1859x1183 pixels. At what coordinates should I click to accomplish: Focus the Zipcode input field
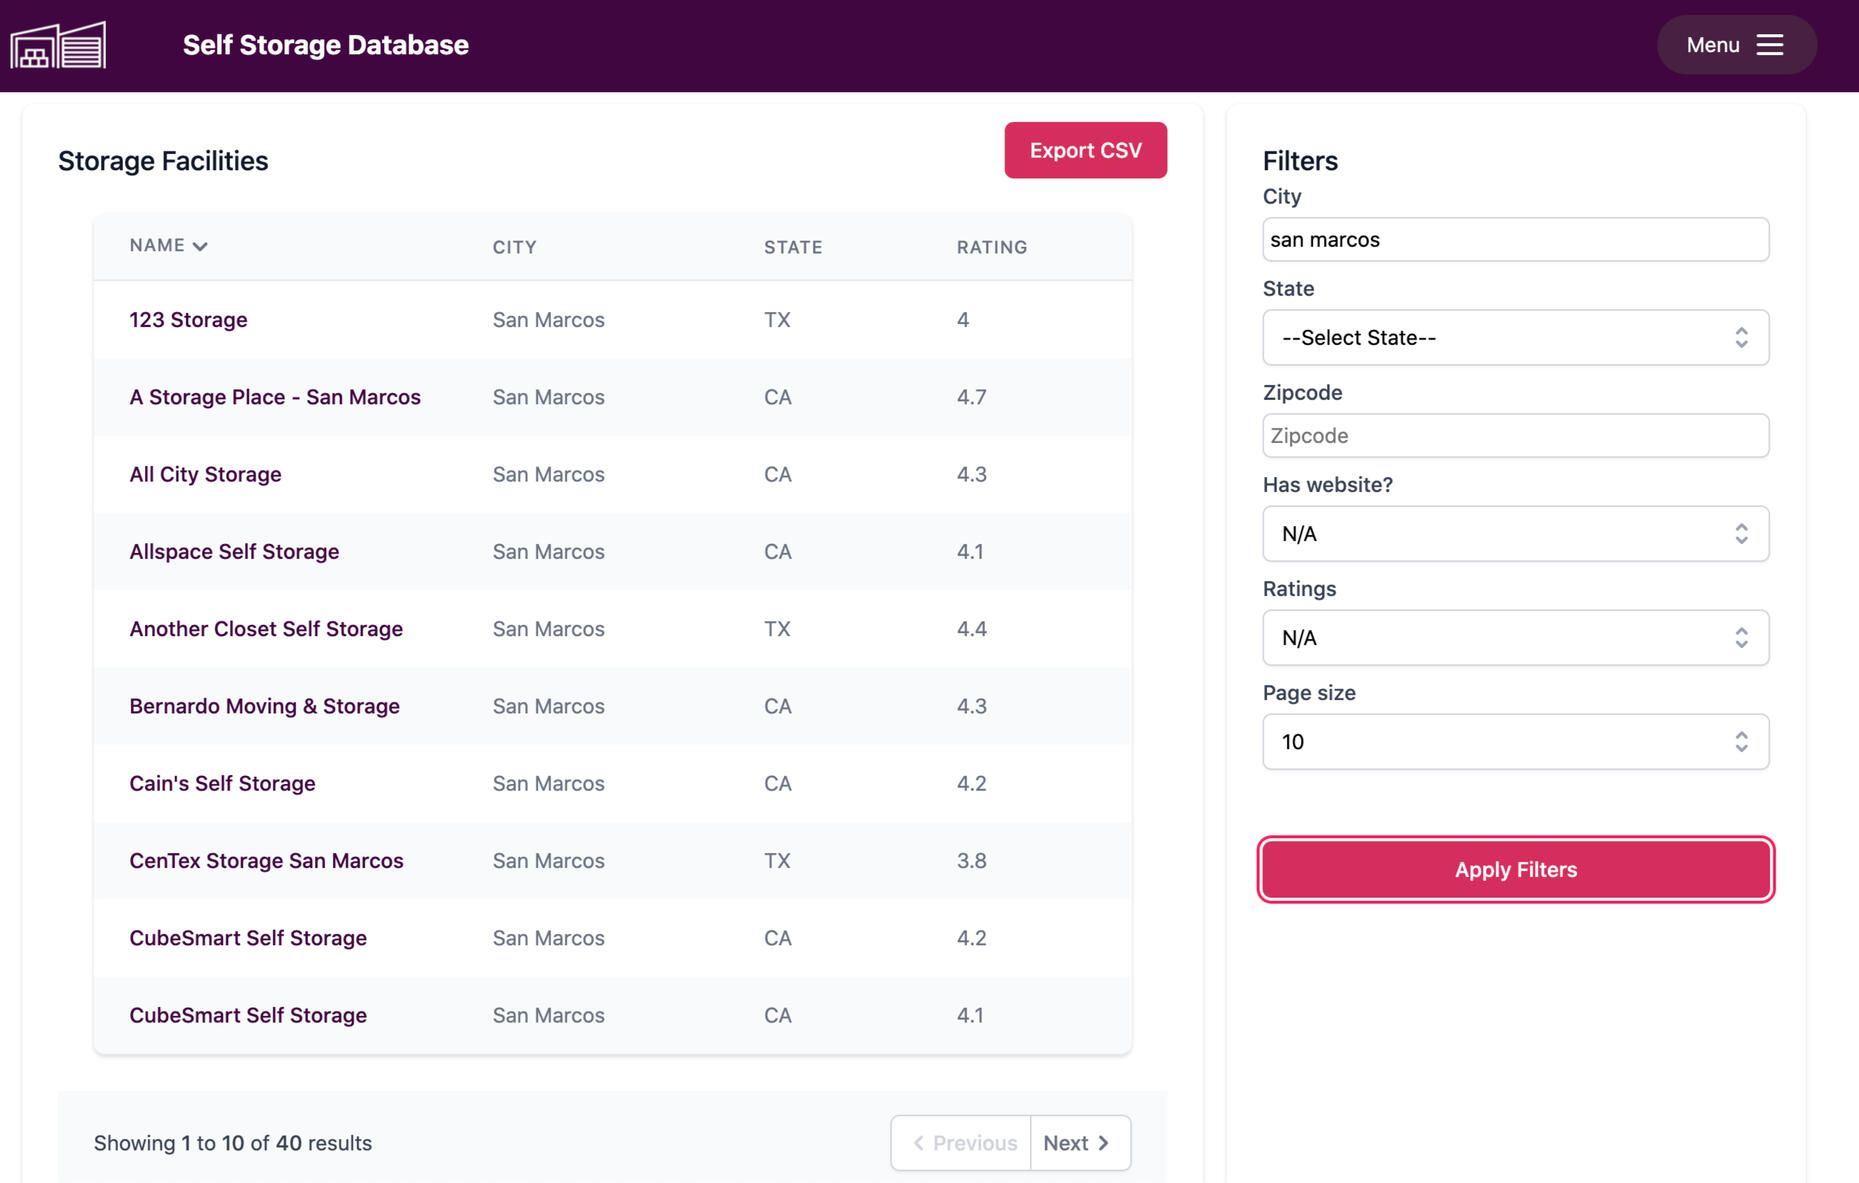[1515, 436]
